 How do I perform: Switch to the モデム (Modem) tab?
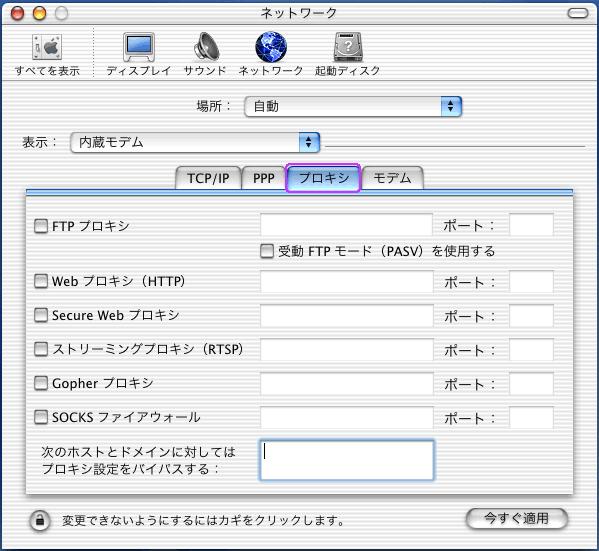click(392, 178)
